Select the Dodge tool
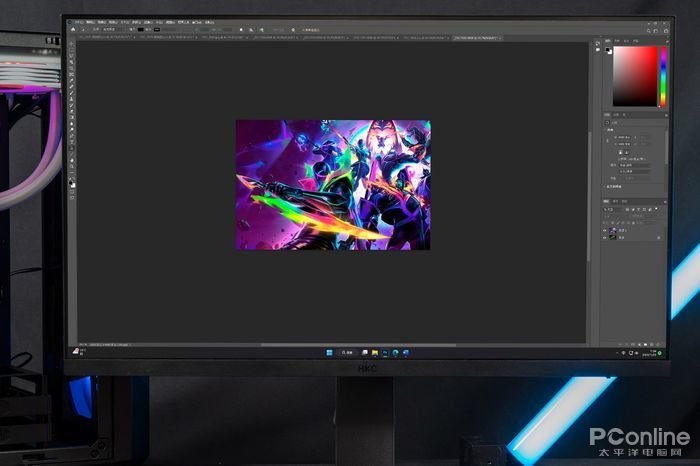The height and width of the screenshot is (466, 700). [x=72, y=130]
